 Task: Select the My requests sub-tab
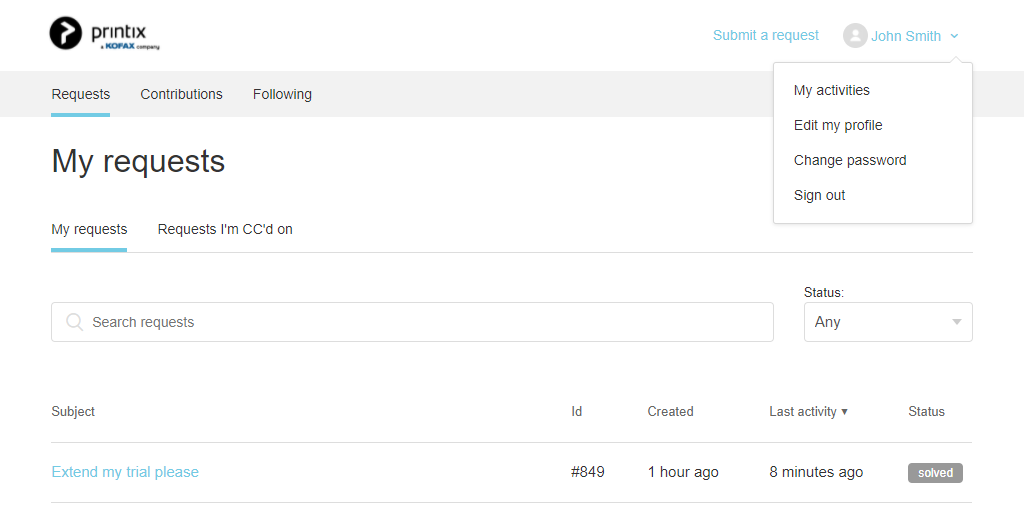89,229
